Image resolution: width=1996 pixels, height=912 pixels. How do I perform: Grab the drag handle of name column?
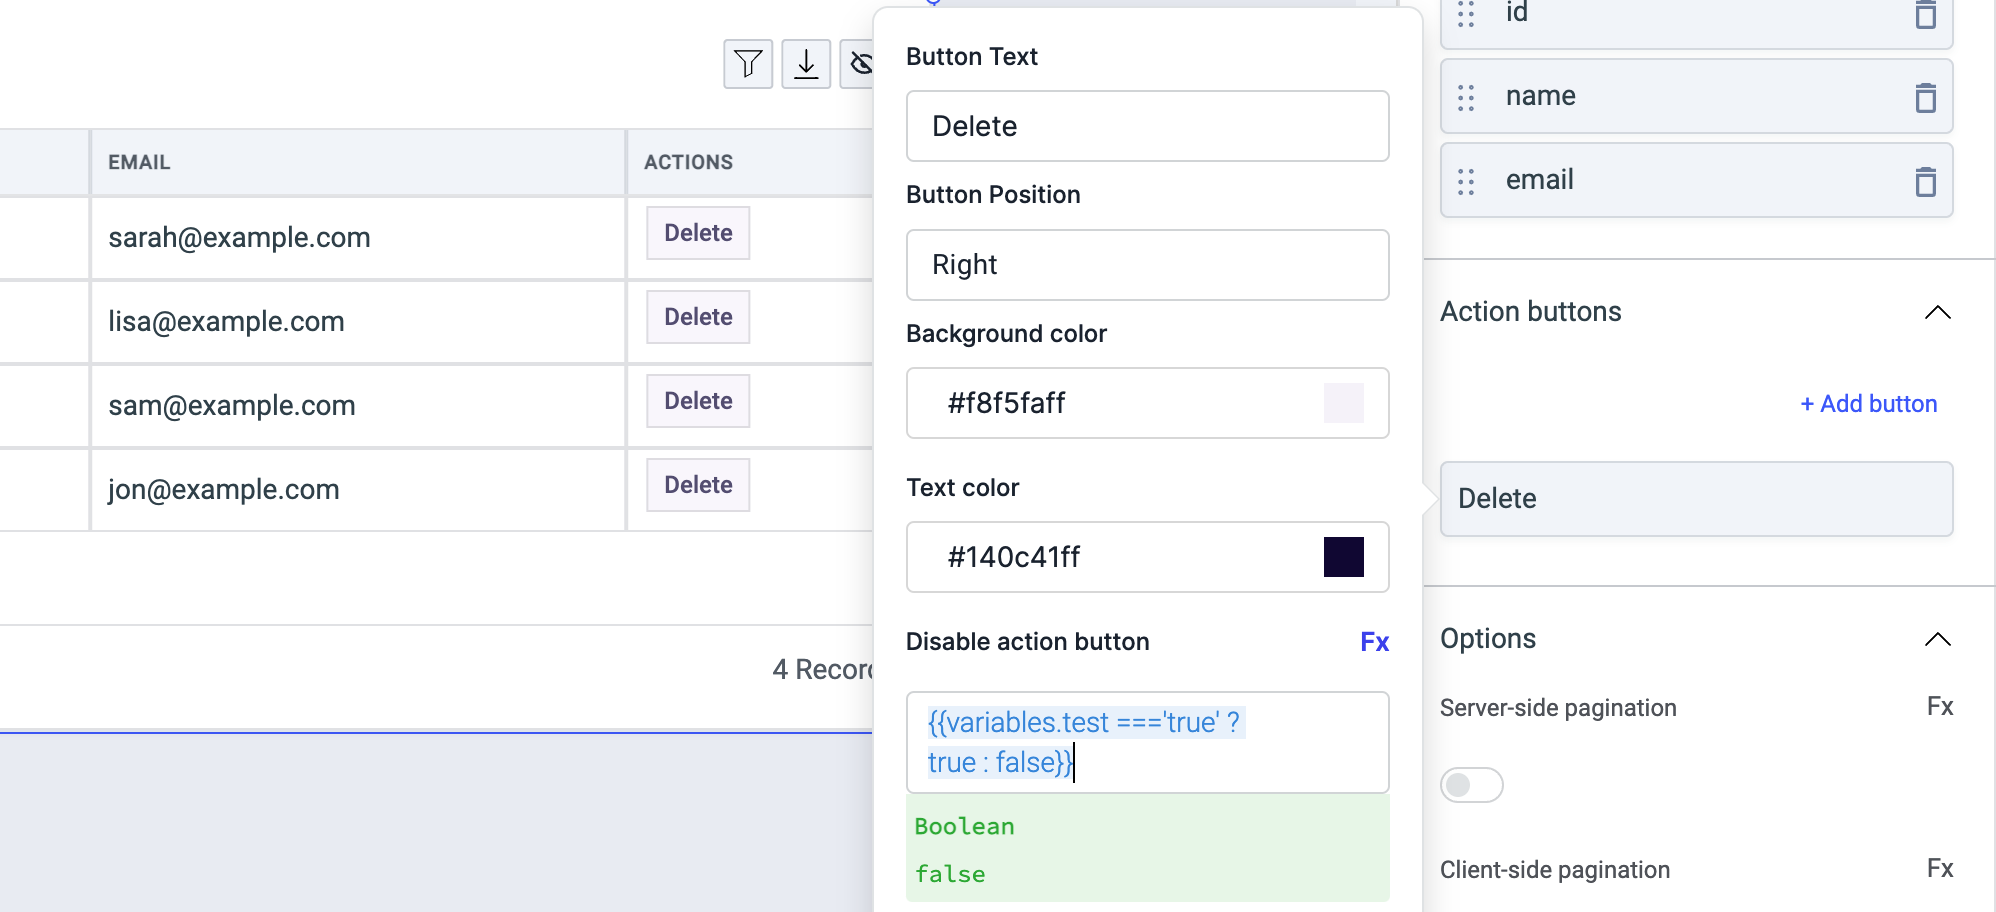tap(1466, 97)
